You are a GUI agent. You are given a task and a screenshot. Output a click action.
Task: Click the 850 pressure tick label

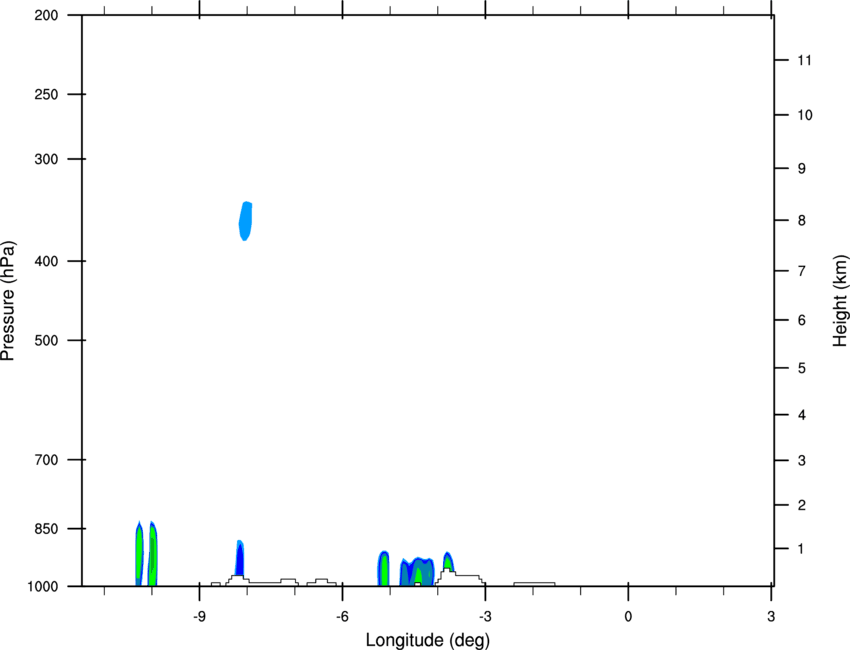click(46, 528)
